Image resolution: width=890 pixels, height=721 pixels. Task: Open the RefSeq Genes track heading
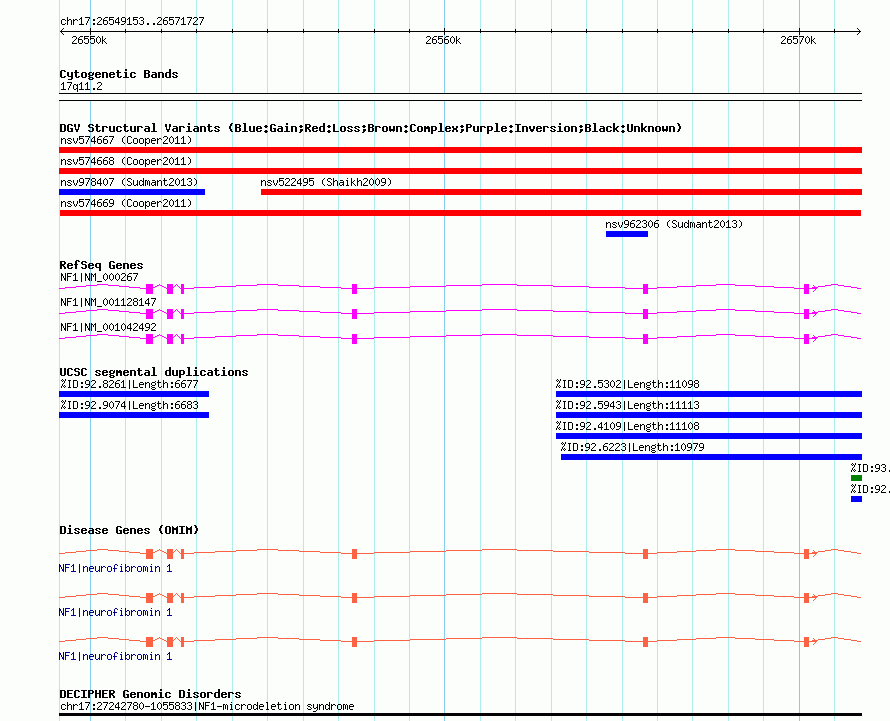101,265
